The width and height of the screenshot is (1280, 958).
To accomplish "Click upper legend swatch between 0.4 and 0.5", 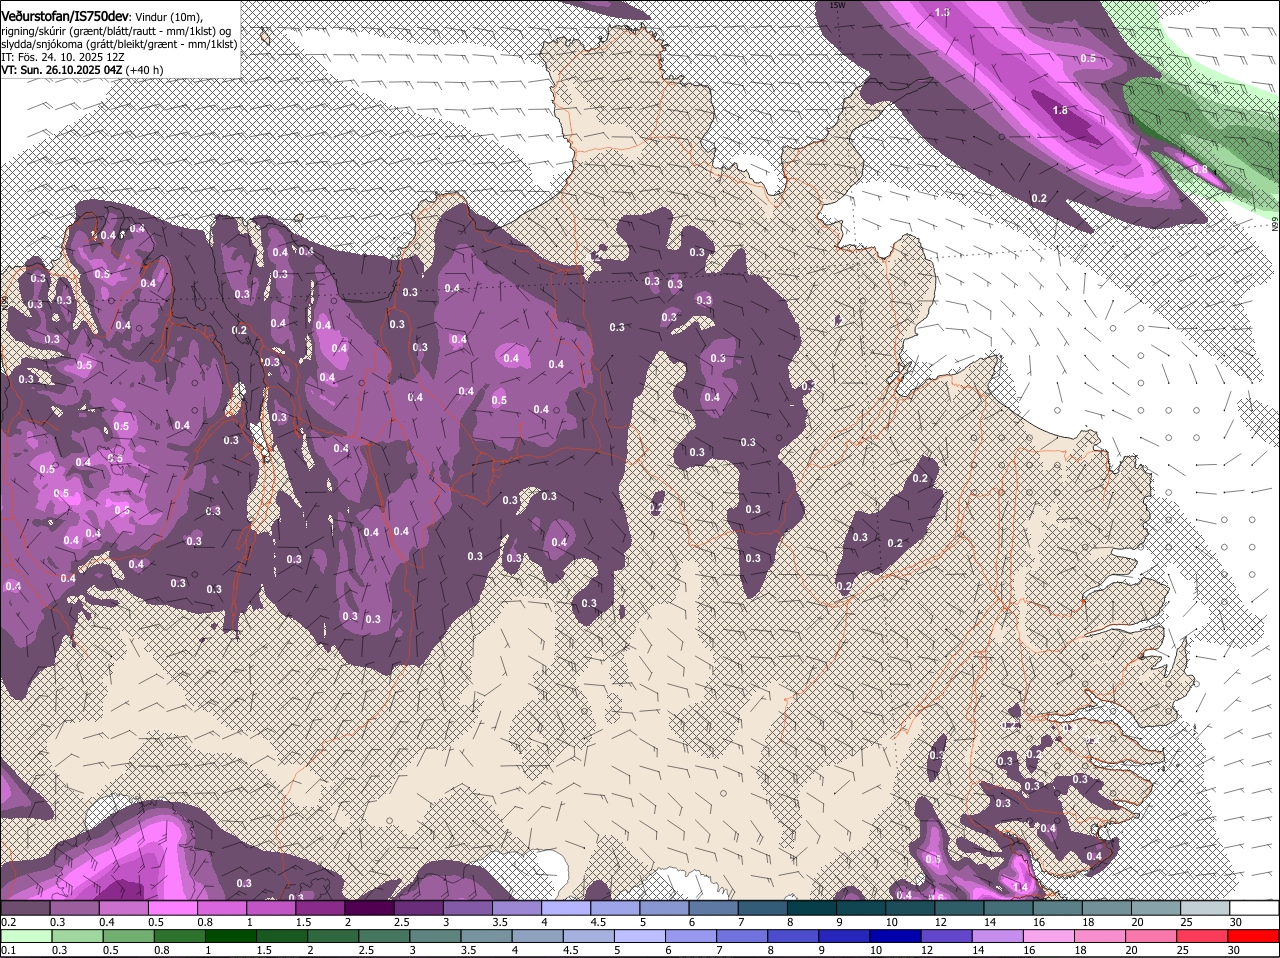I will 123,907.
